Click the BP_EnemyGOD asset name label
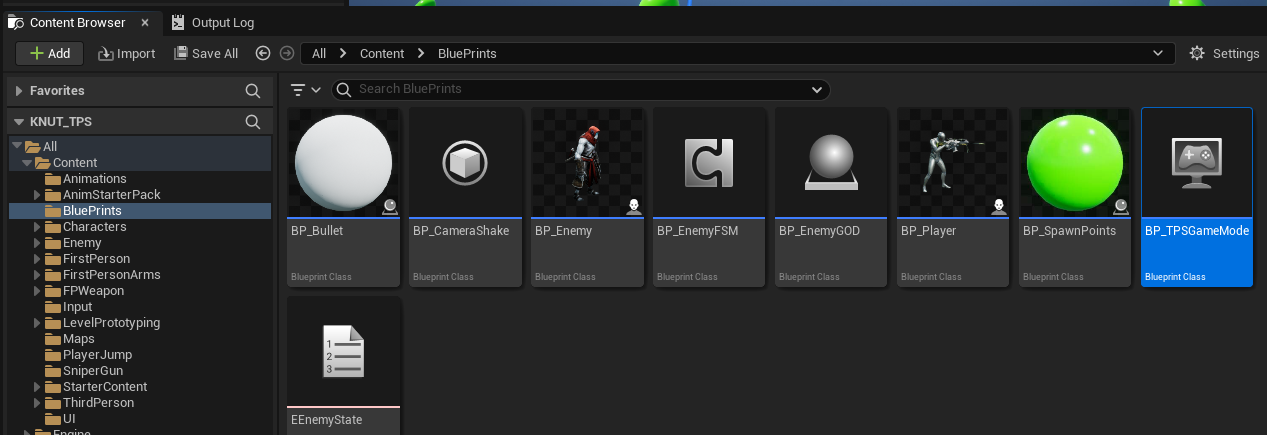 point(819,231)
